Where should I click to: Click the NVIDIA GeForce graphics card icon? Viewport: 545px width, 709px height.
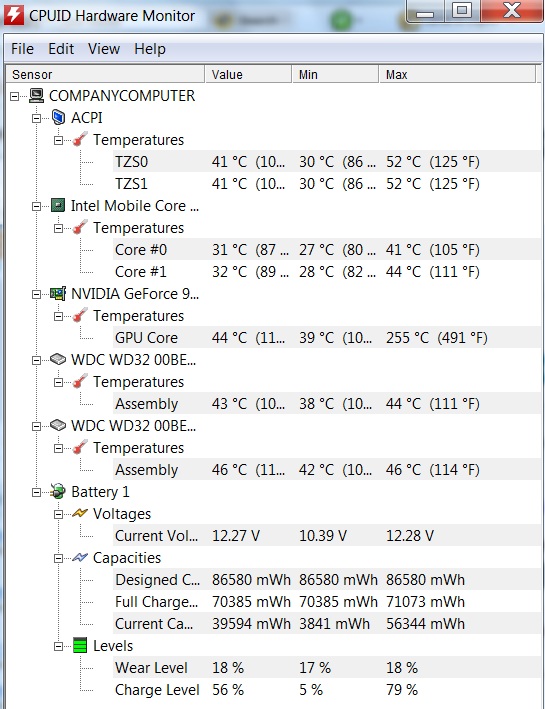coord(58,294)
